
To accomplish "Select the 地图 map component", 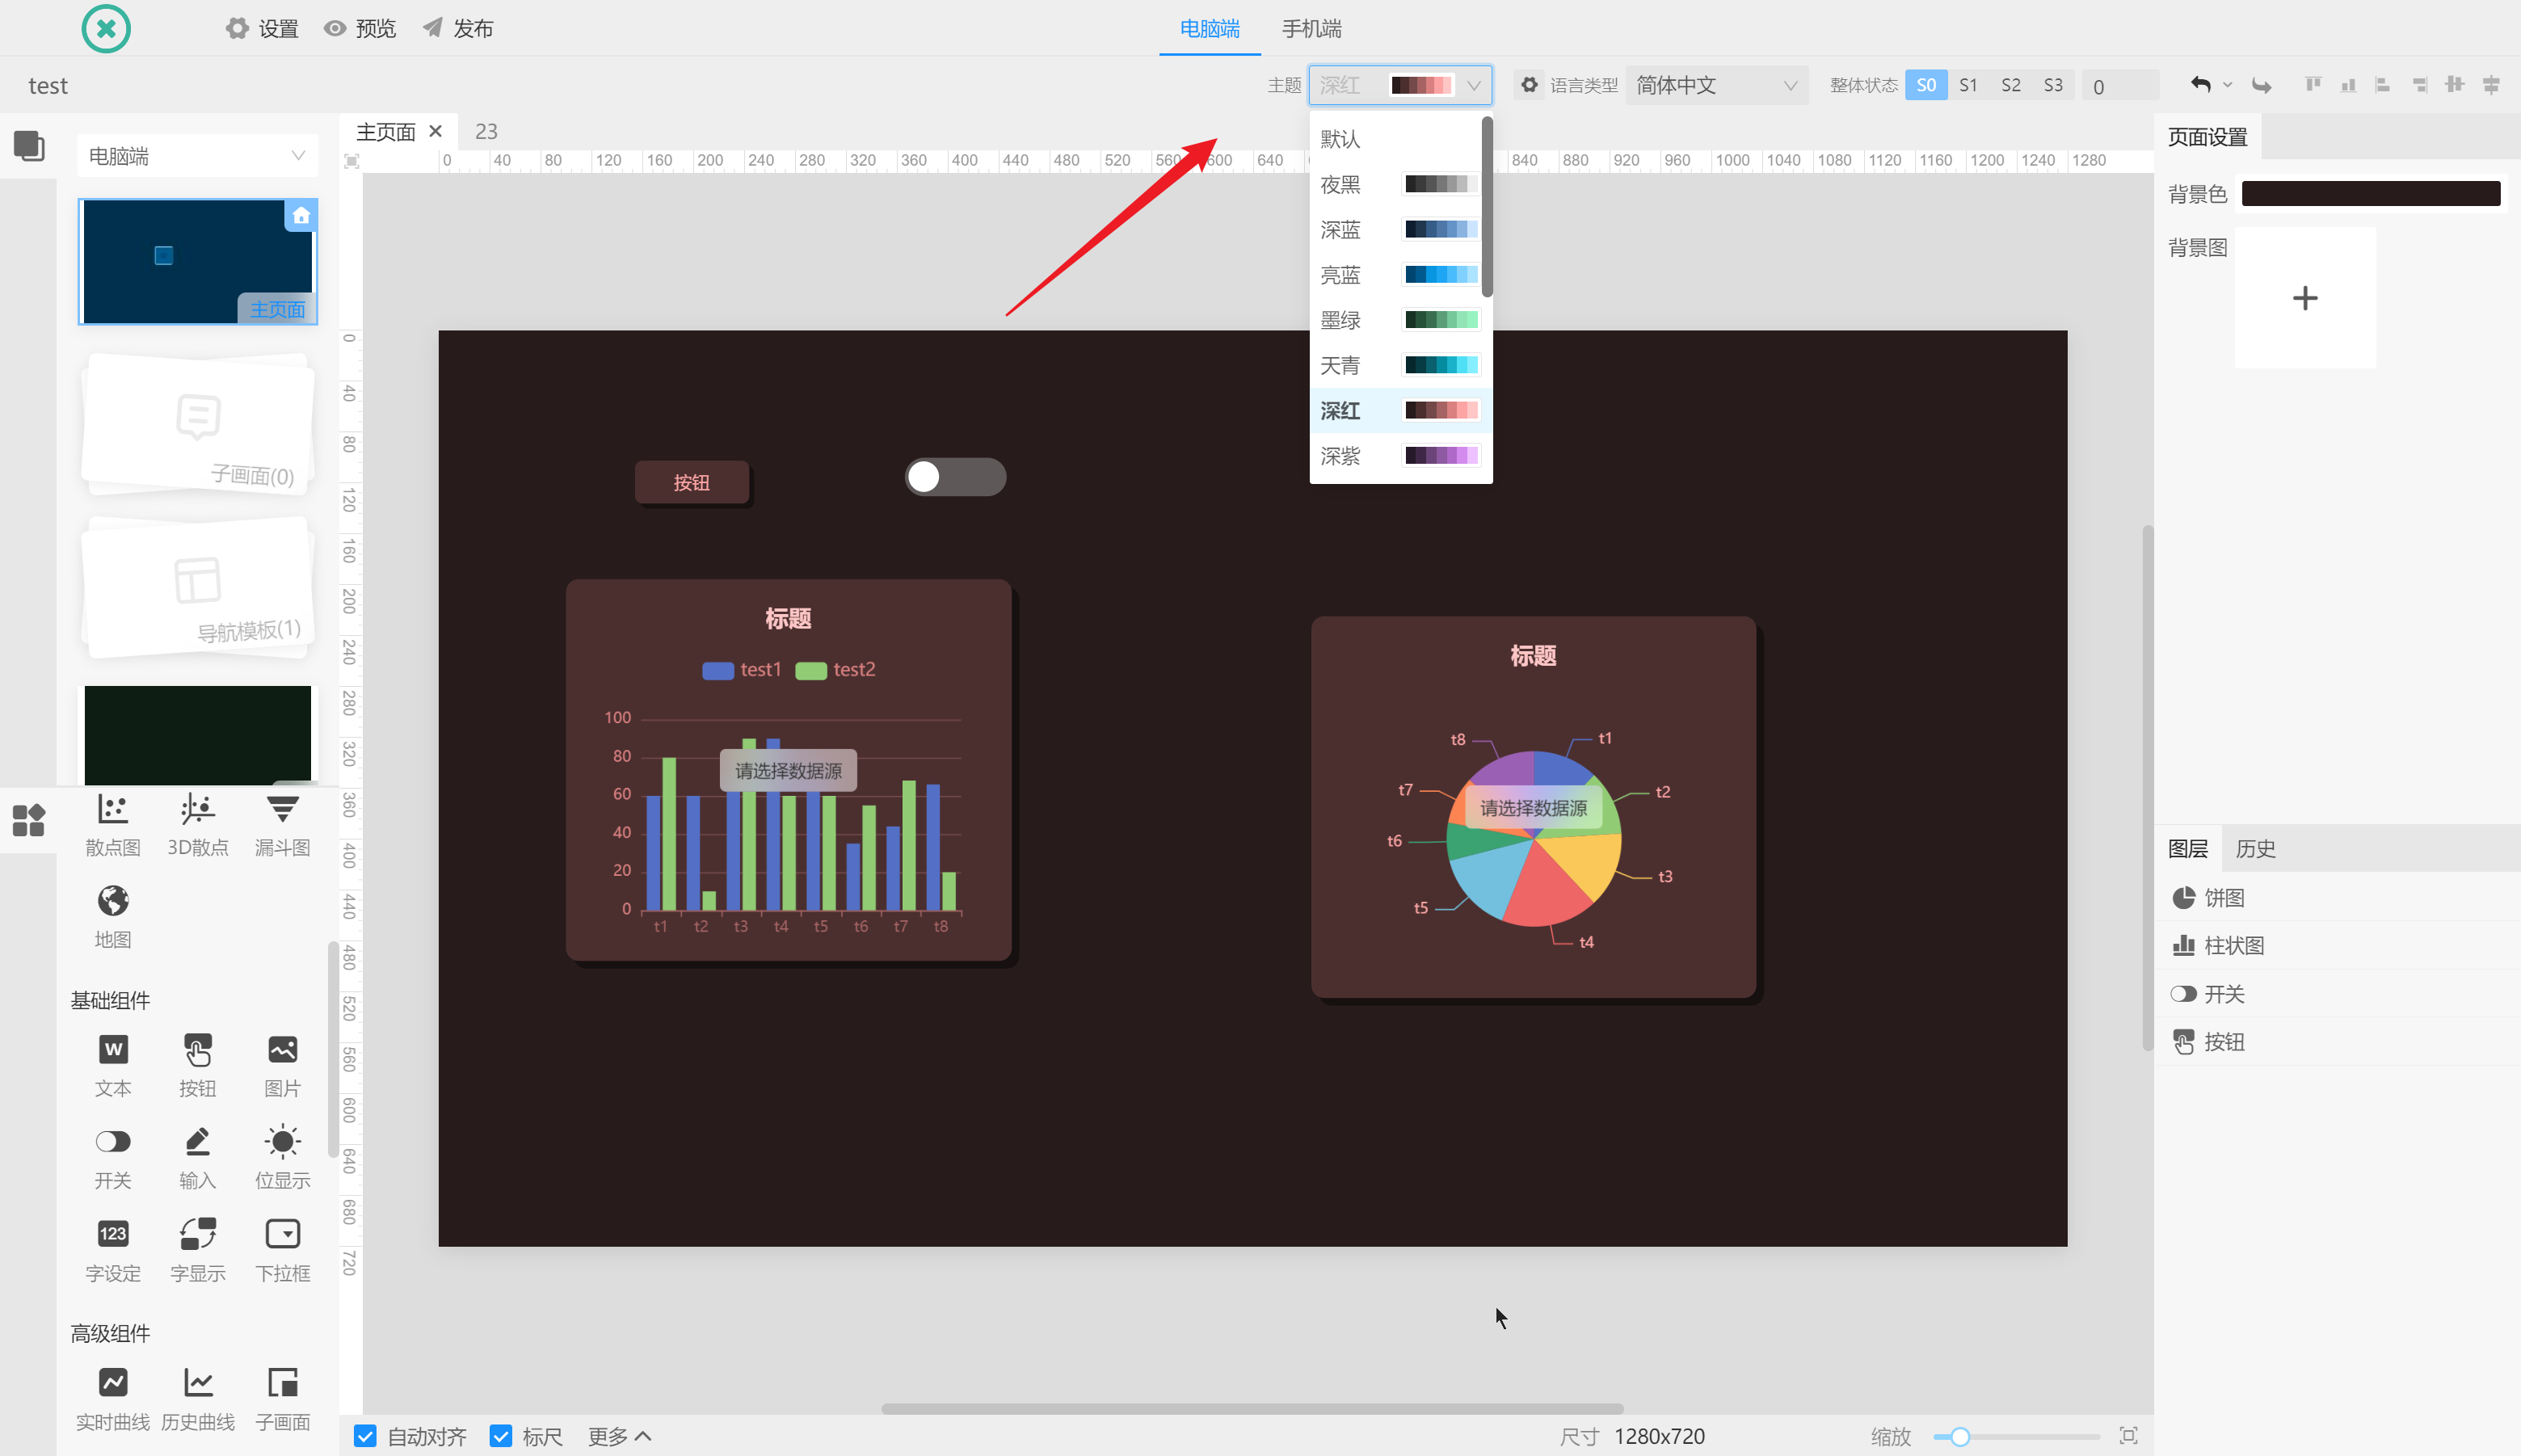I will pyautogui.click(x=113, y=918).
